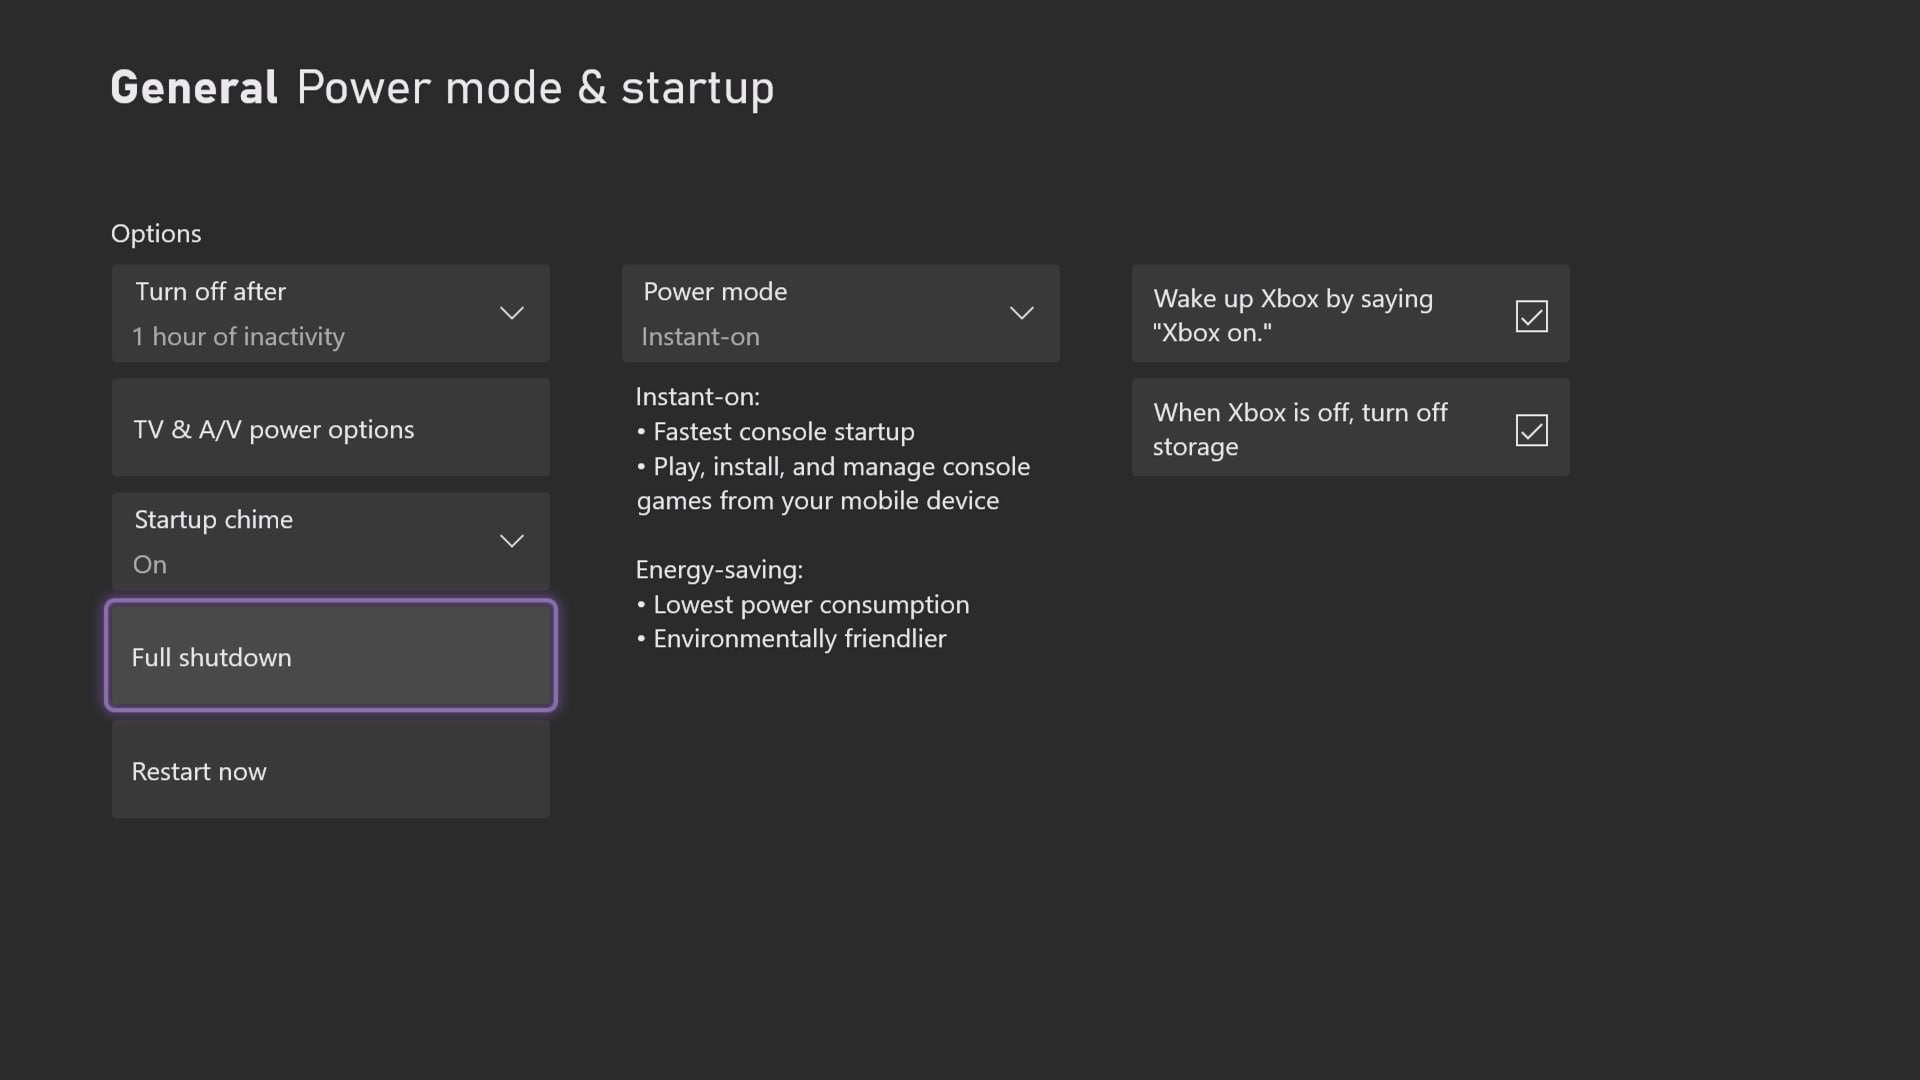Image resolution: width=1920 pixels, height=1080 pixels.
Task: Click the Options section label
Action: pyautogui.click(x=155, y=233)
